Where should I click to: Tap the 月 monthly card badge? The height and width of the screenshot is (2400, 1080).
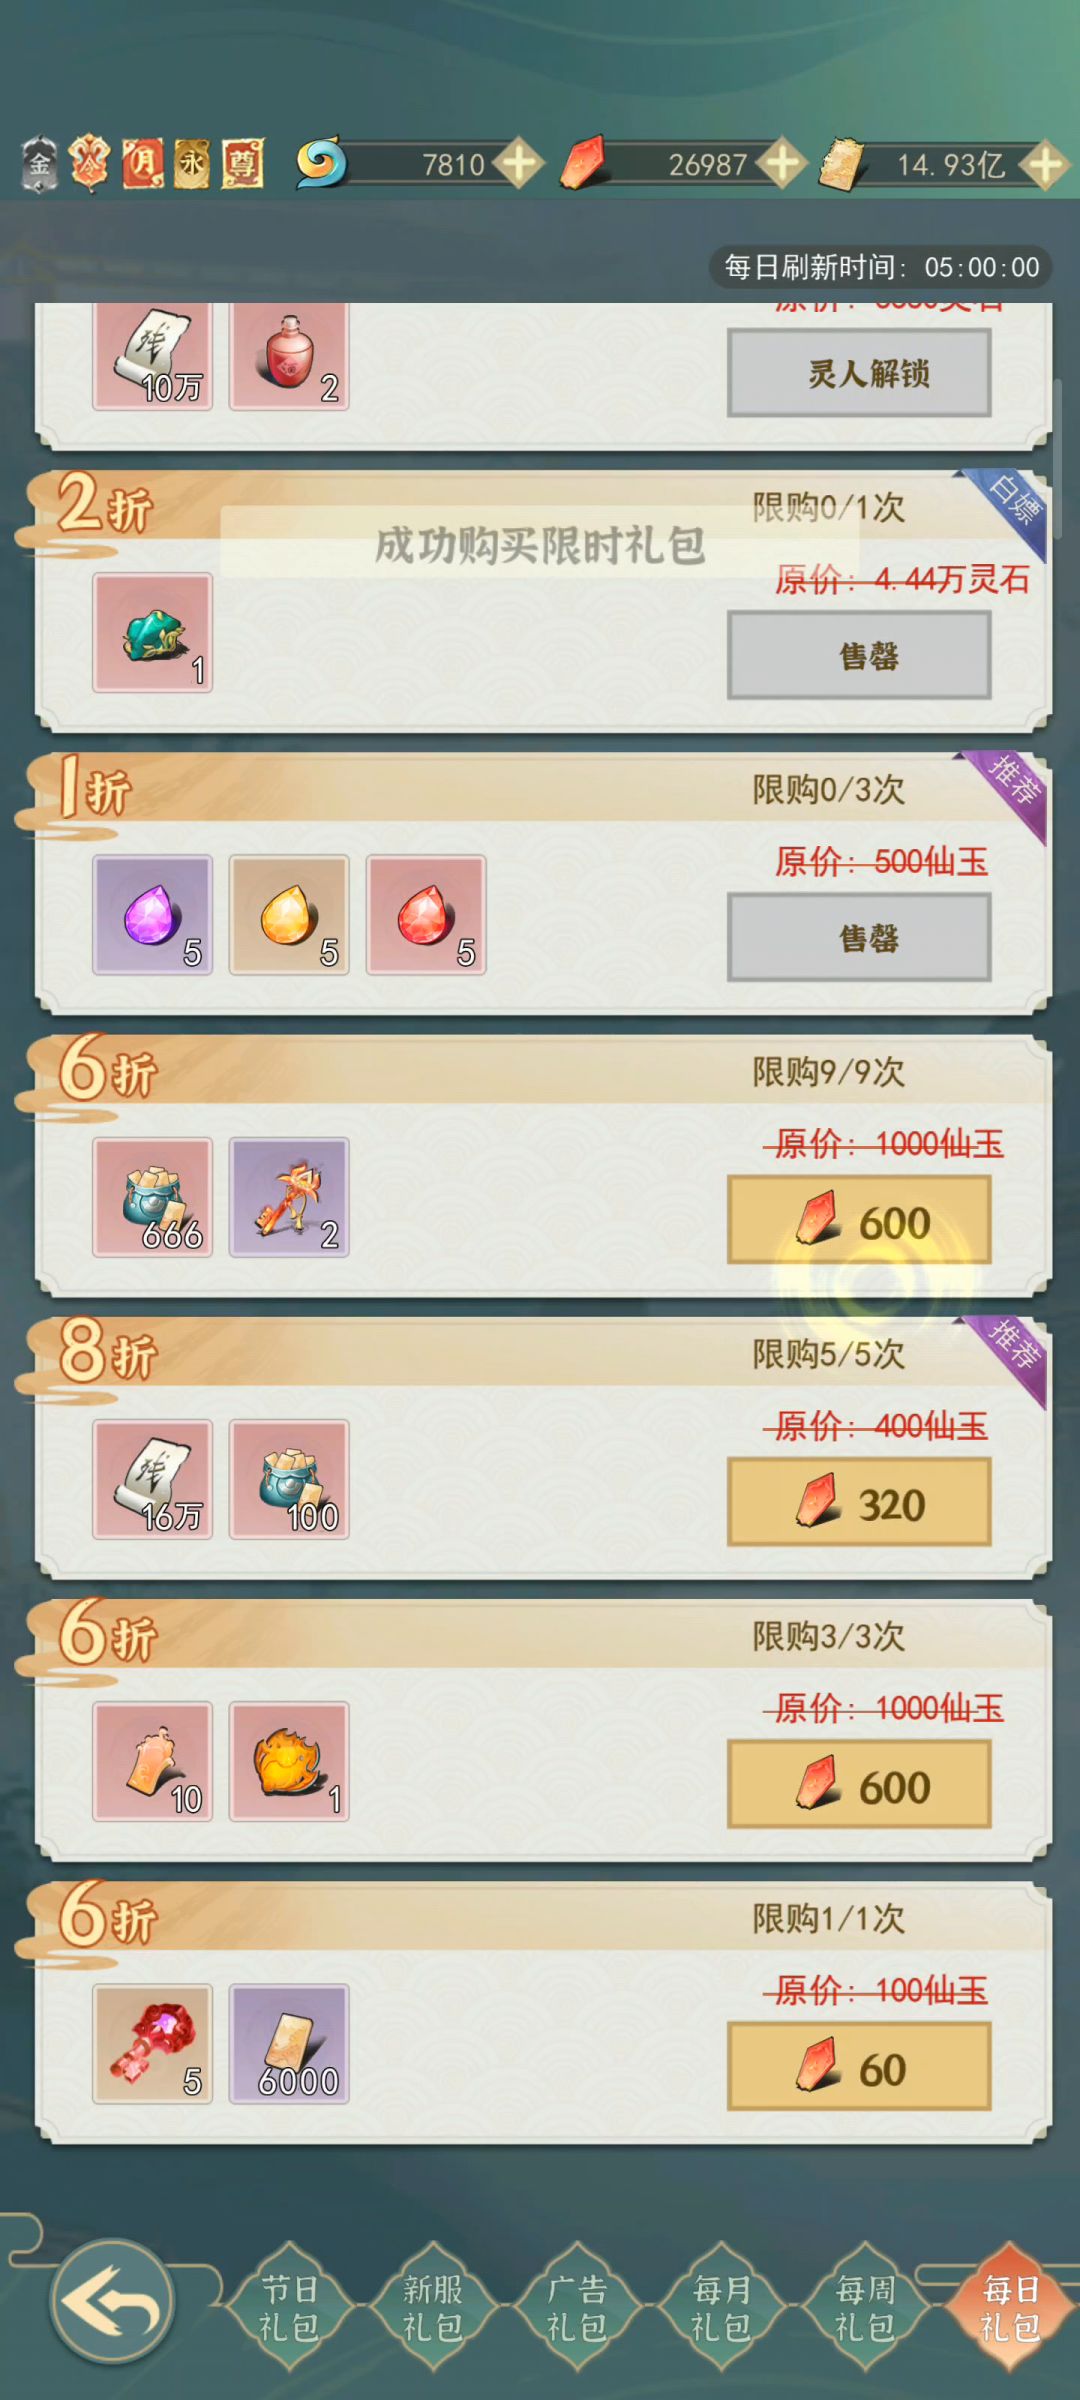(143, 163)
